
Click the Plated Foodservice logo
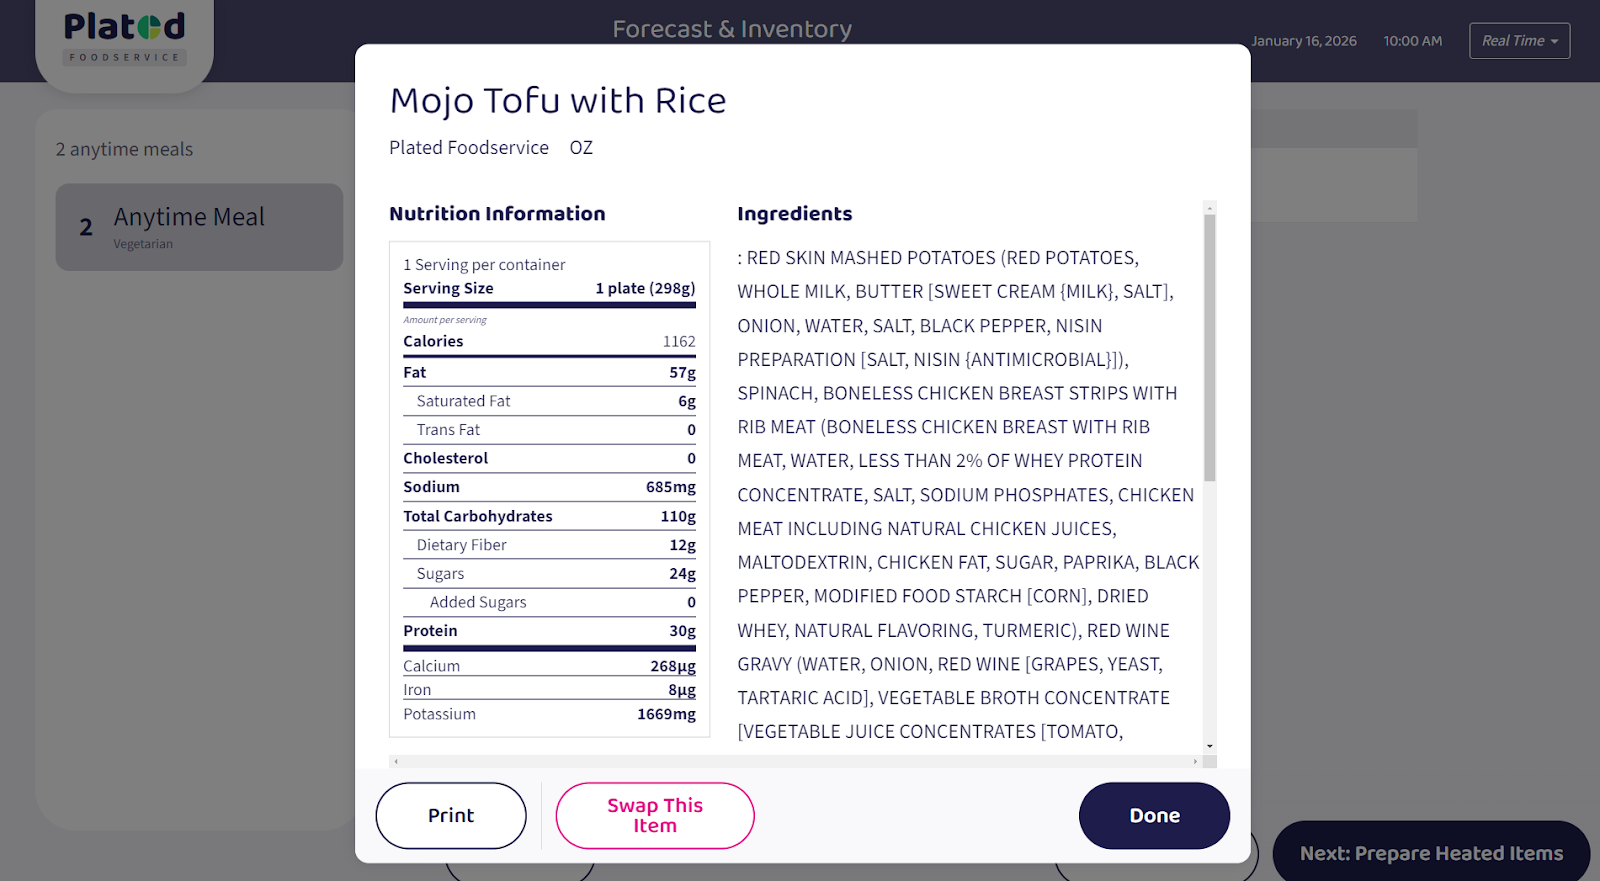125,37
